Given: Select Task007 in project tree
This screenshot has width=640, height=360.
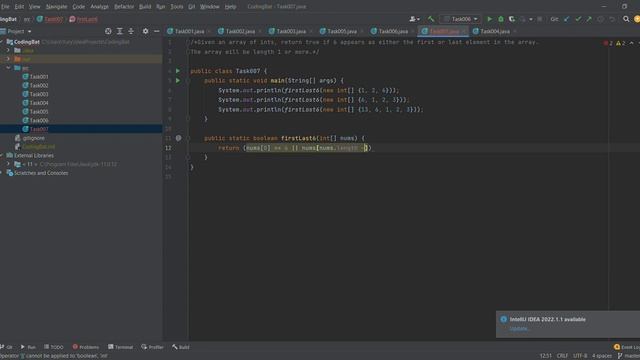Looking at the screenshot, I should [x=39, y=129].
